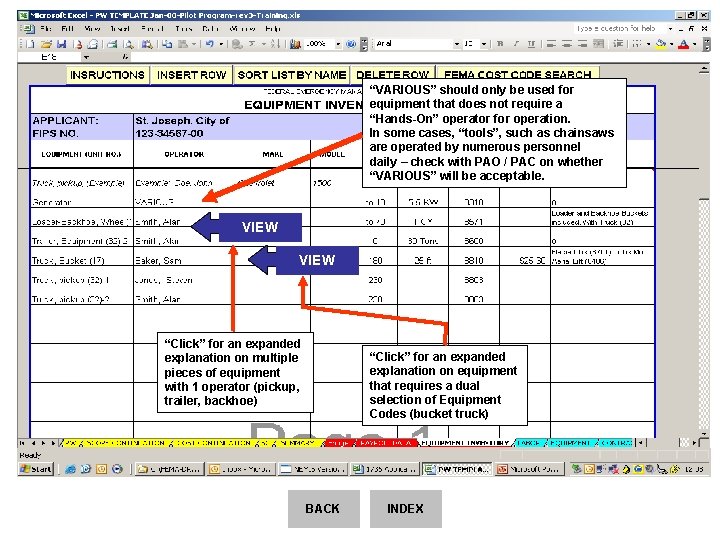Click the INSRUCTIONS button

(107, 75)
